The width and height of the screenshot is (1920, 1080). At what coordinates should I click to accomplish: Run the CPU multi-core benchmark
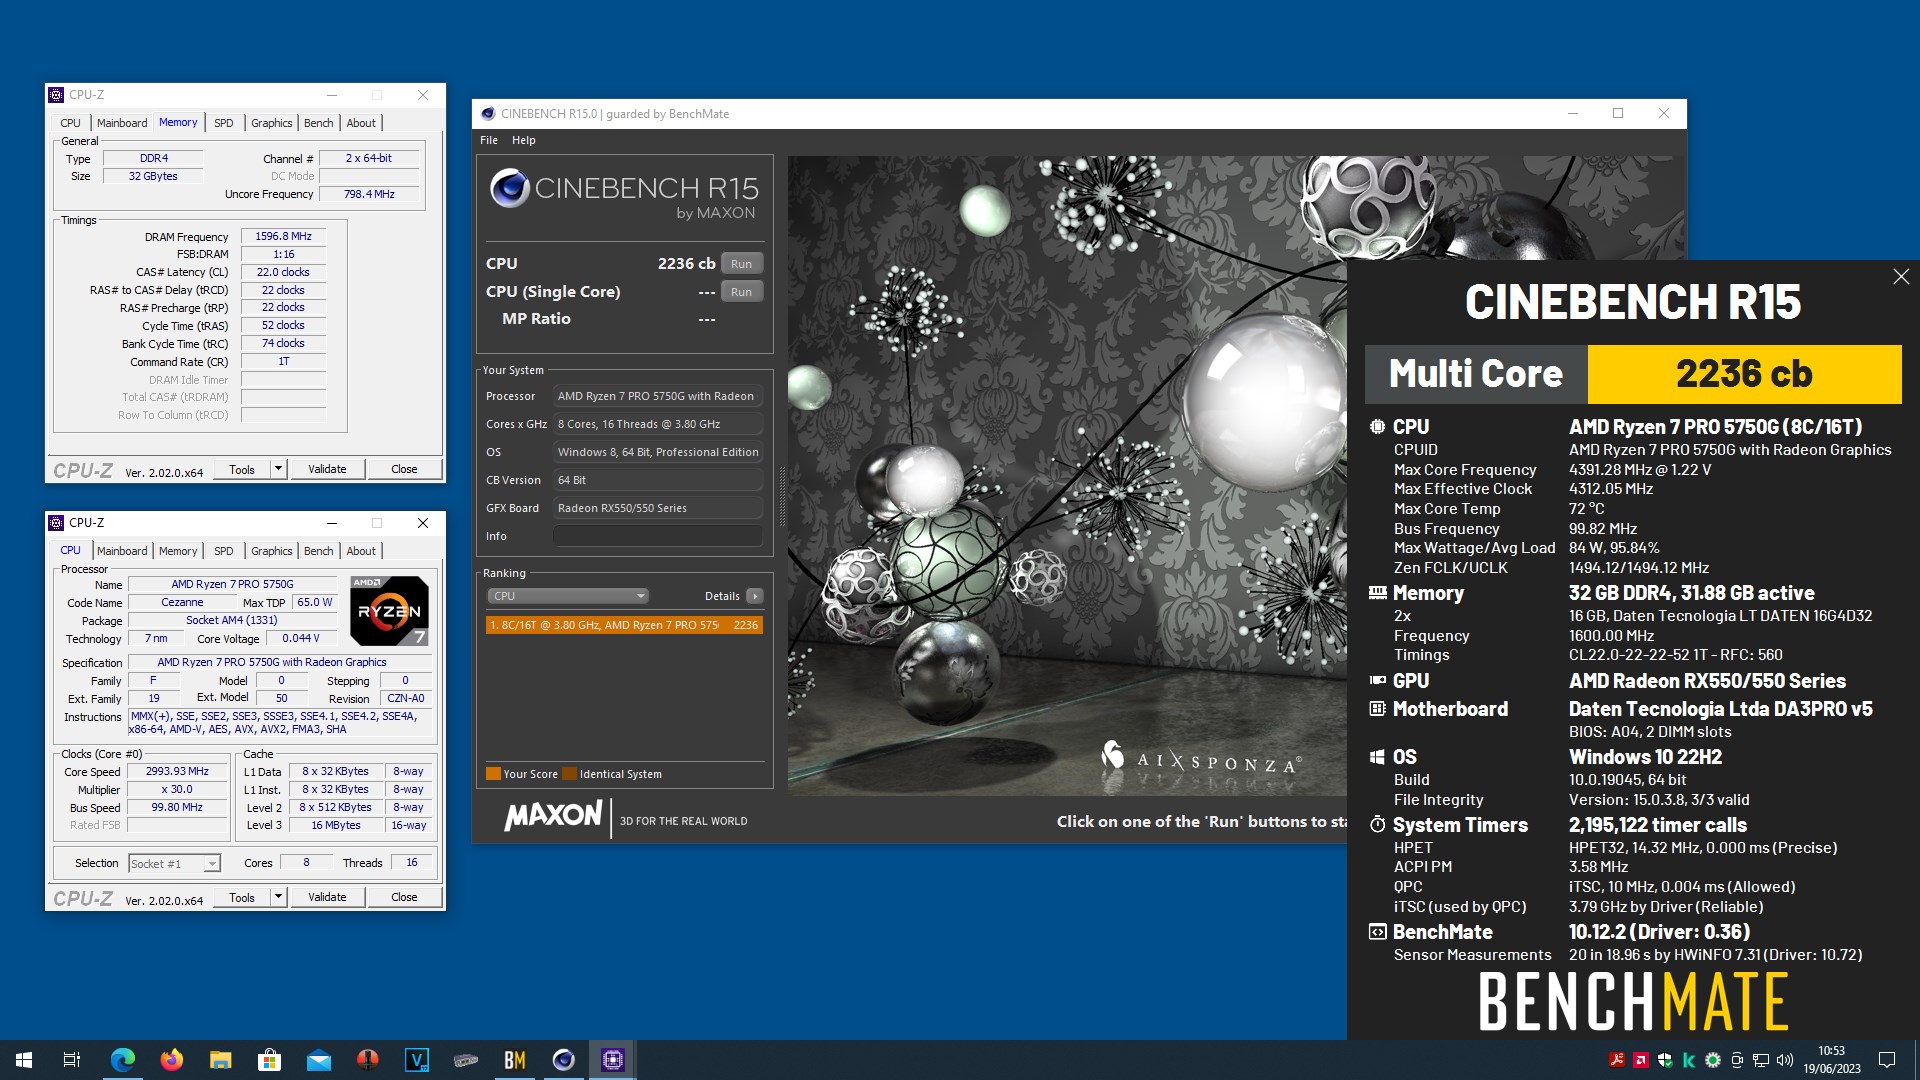click(x=741, y=264)
